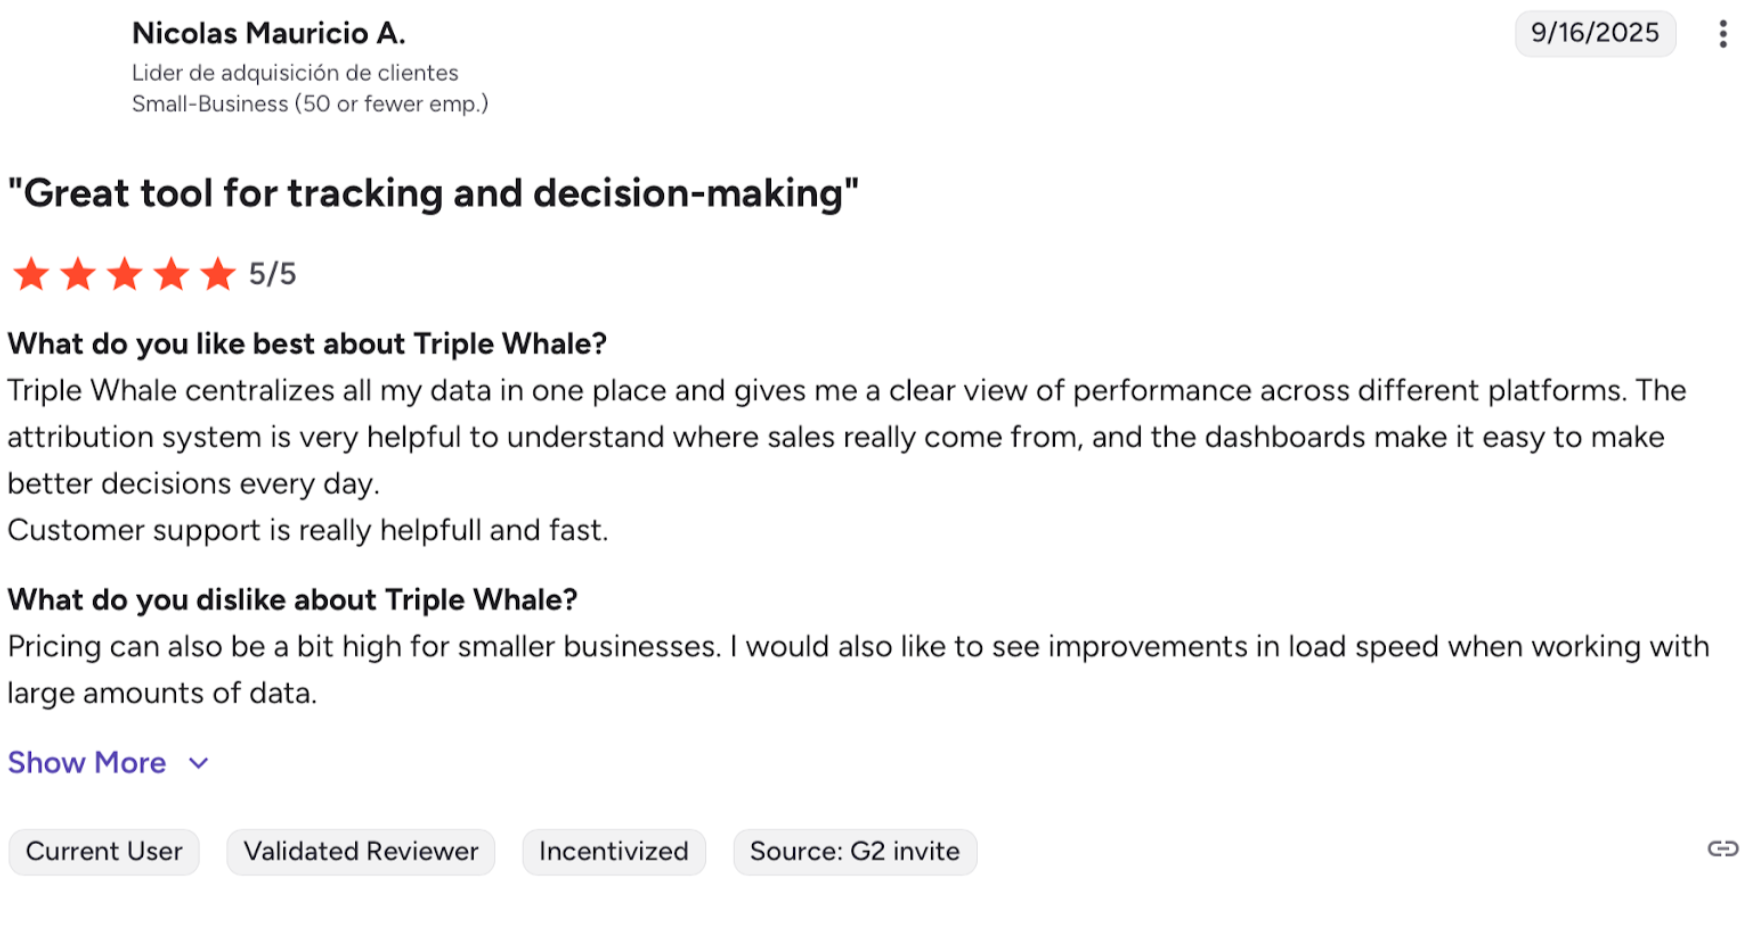Expand the review with Show More

(x=87, y=763)
